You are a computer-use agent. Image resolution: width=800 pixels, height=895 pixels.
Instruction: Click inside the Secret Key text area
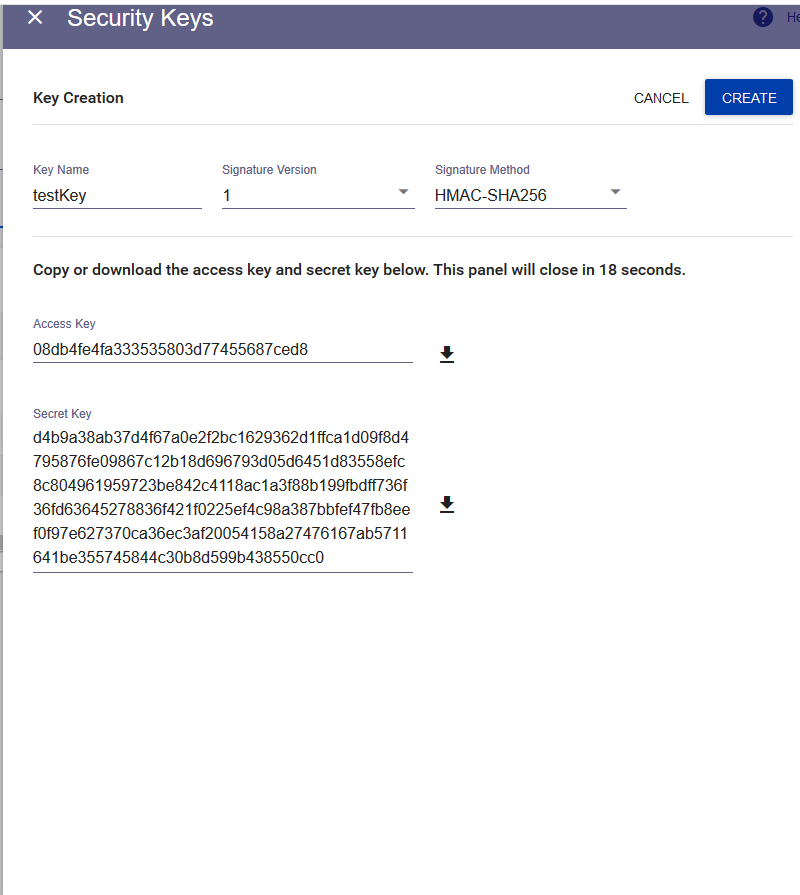(x=222, y=497)
